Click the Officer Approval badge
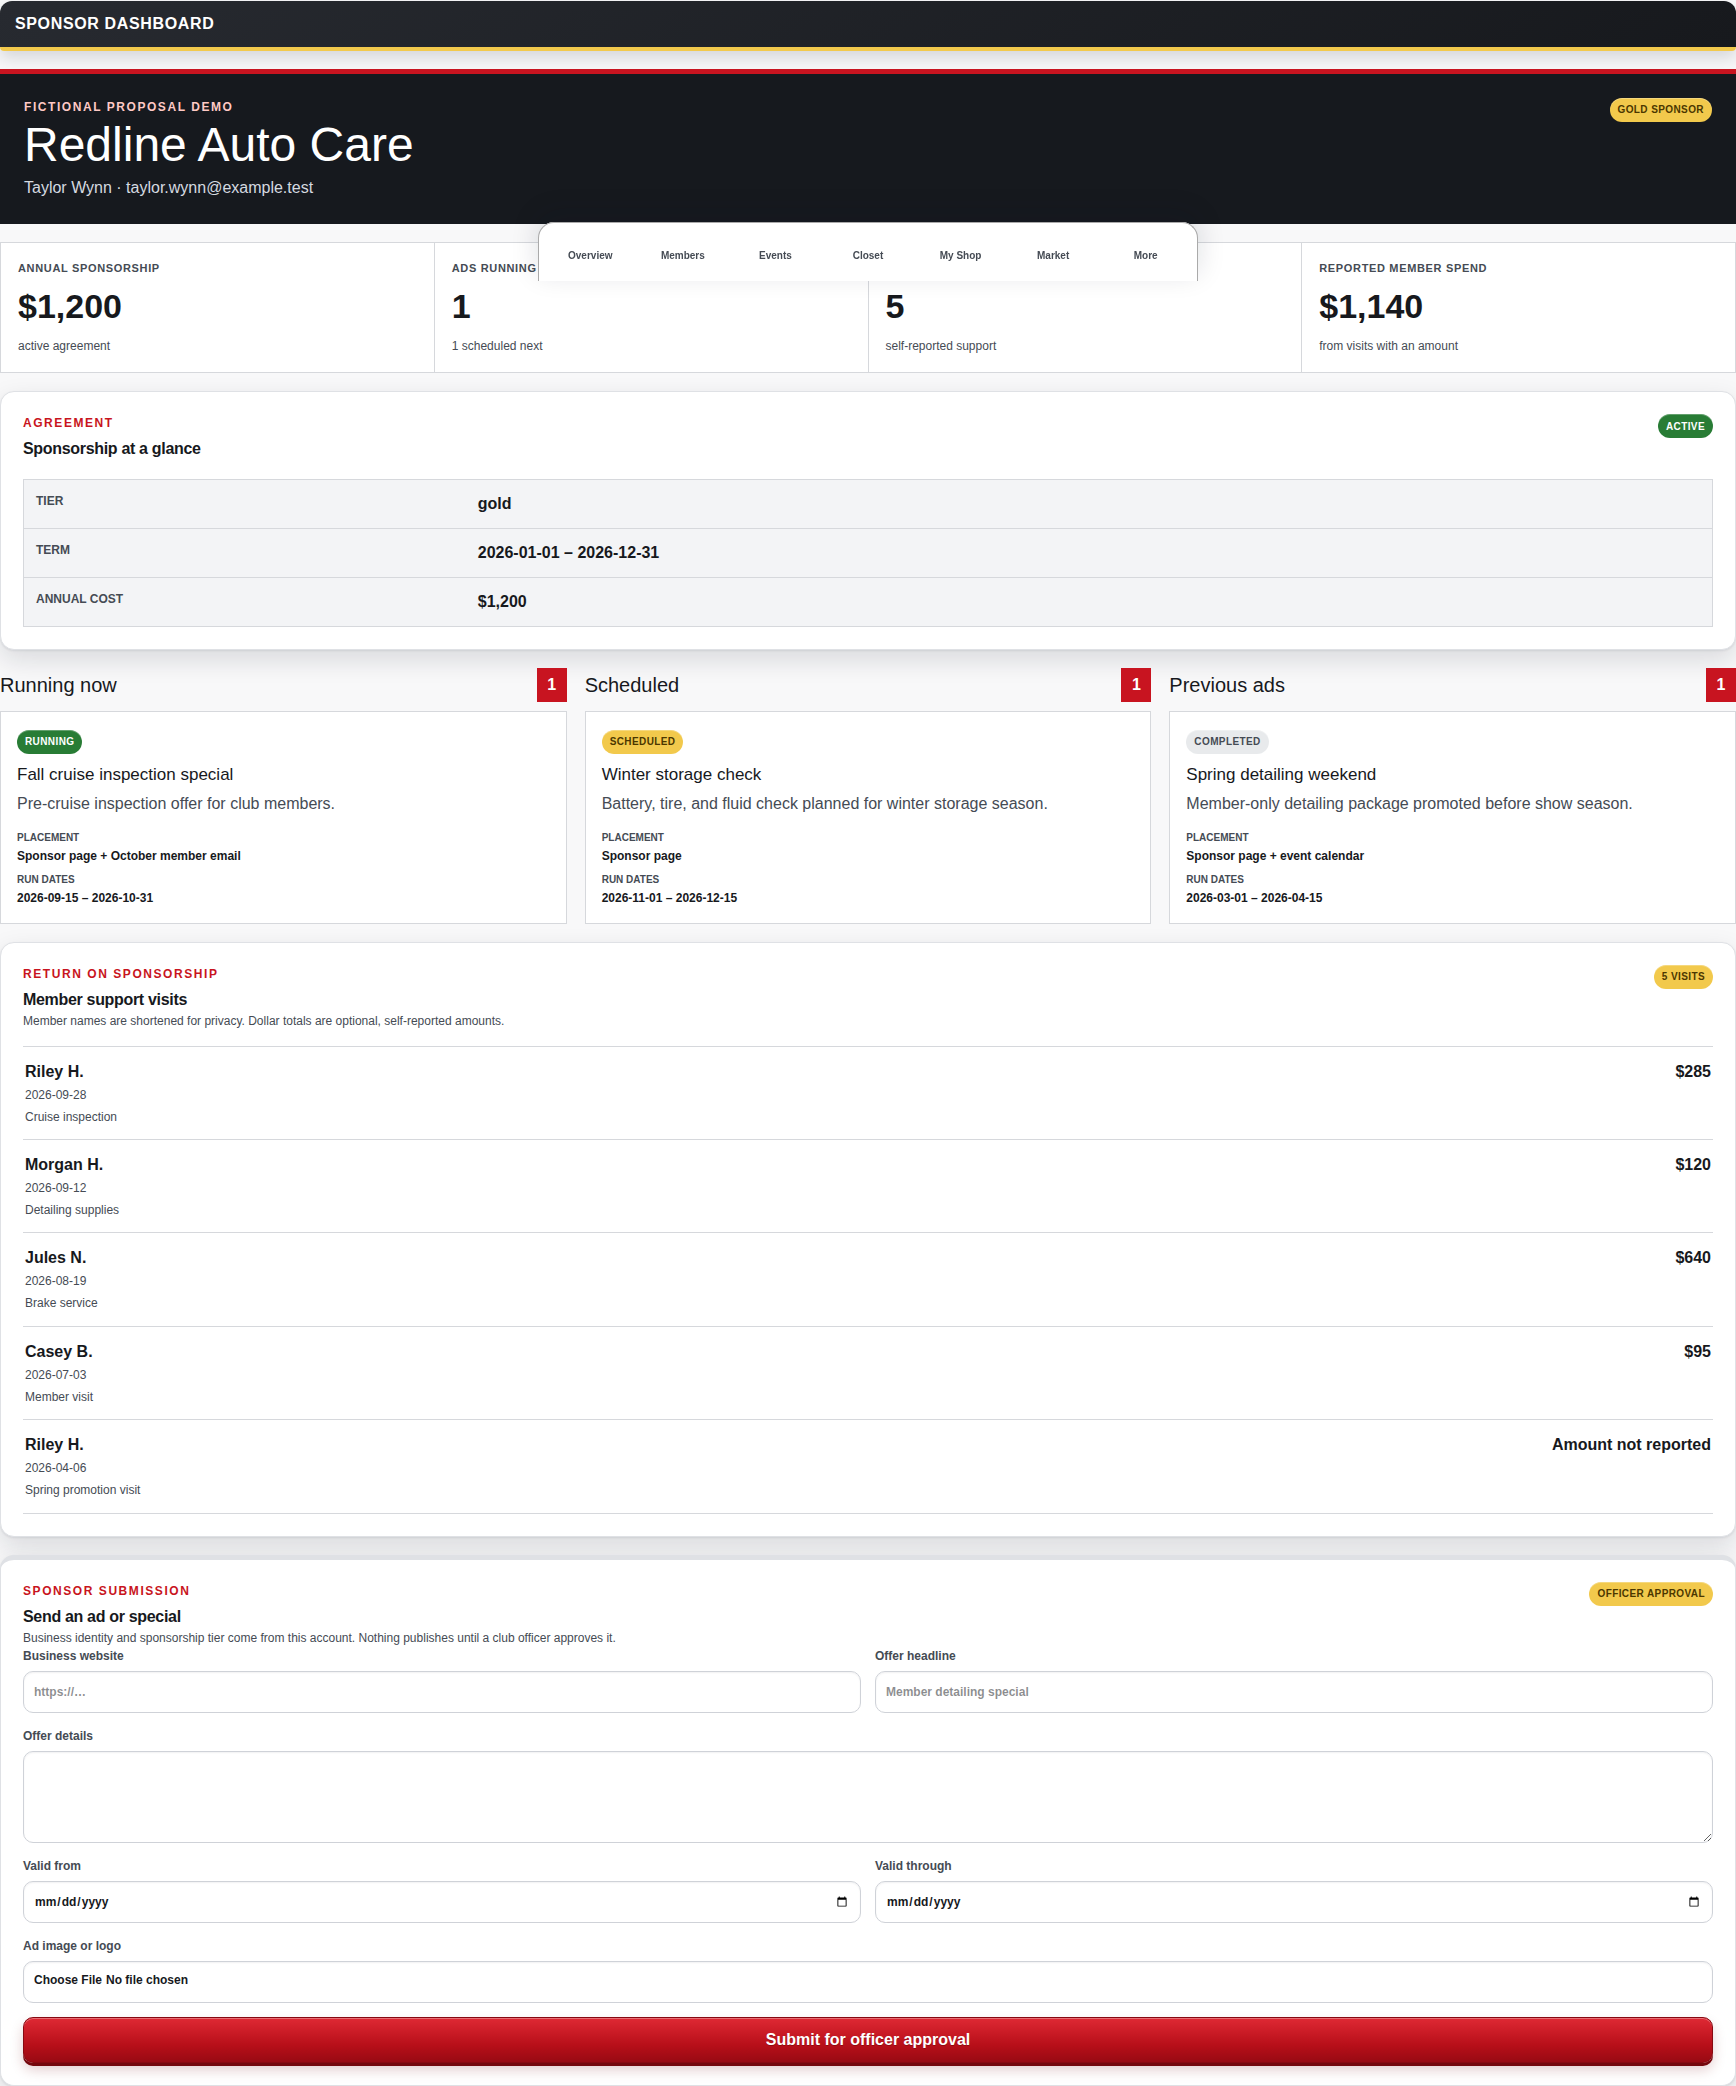This screenshot has height=2086, width=1736. coord(1651,1594)
